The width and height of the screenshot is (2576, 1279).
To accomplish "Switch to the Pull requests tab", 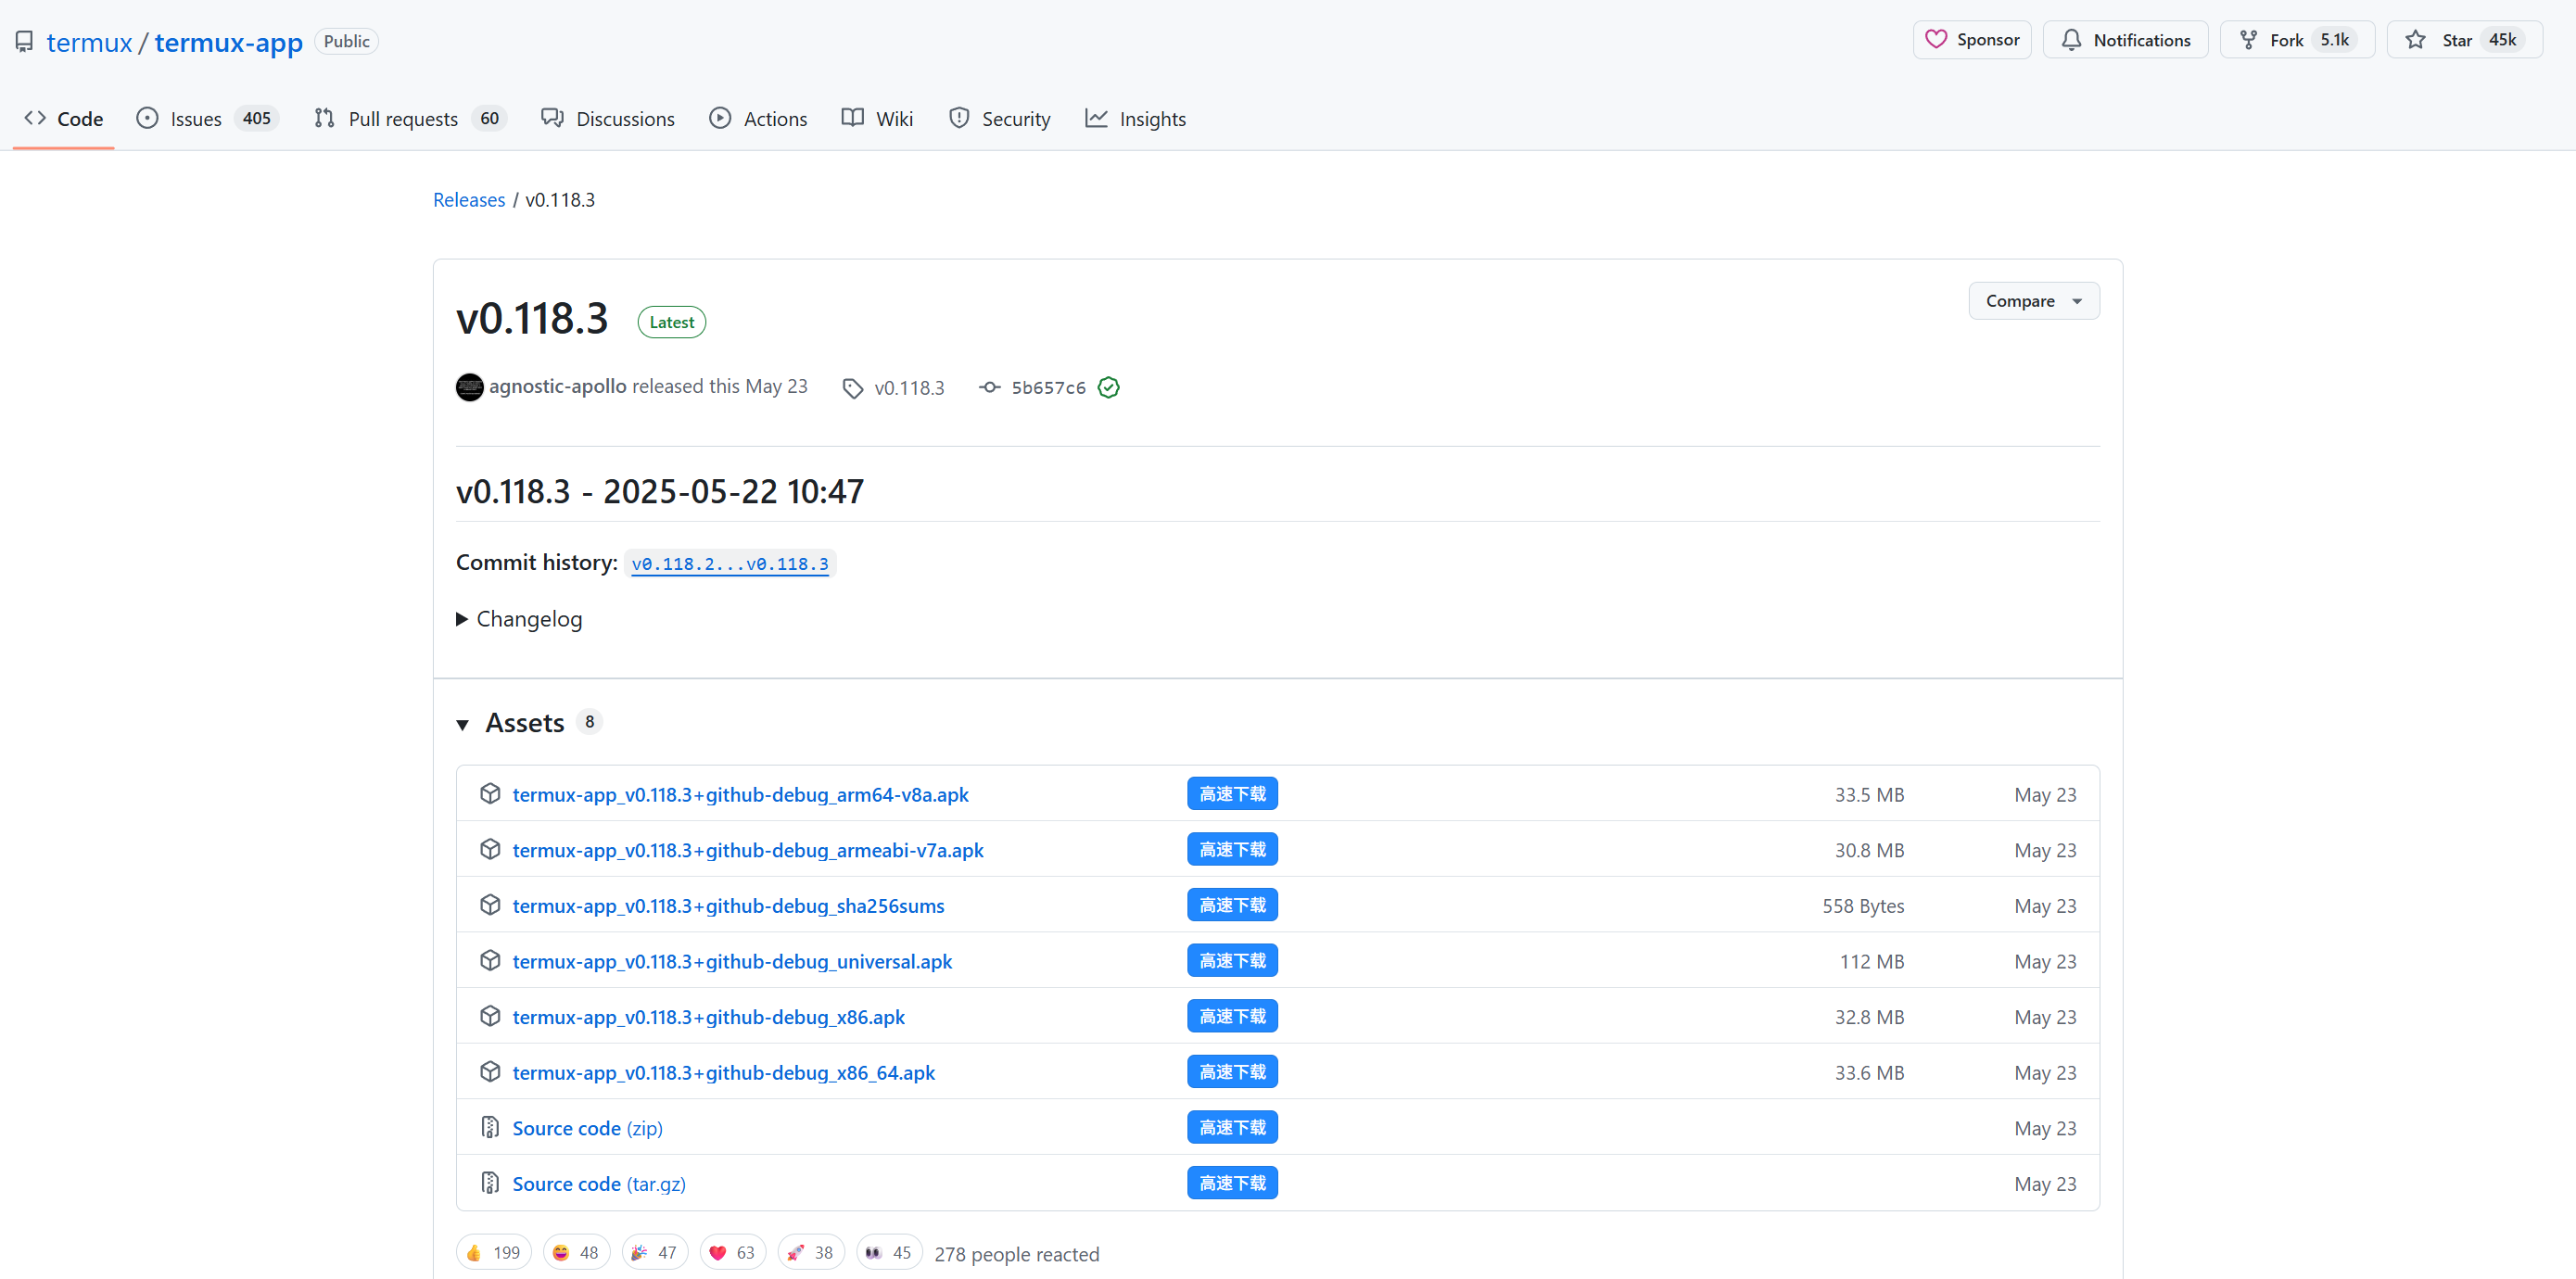I will tap(402, 119).
